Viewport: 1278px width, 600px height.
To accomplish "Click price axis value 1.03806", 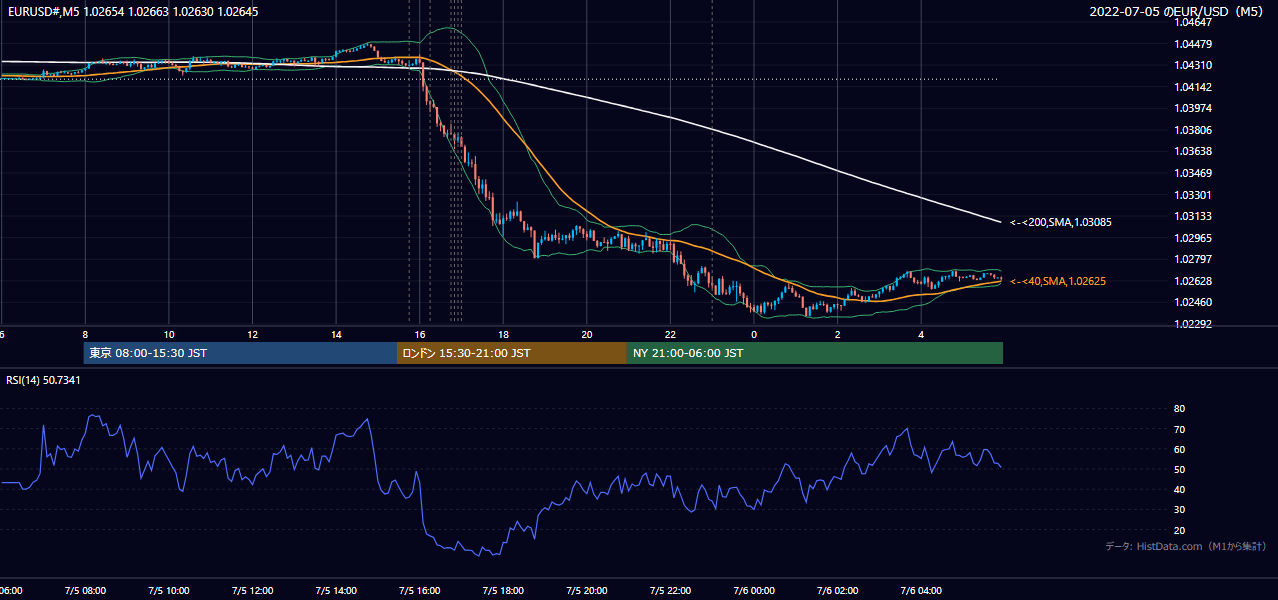I will (x=1193, y=130).
